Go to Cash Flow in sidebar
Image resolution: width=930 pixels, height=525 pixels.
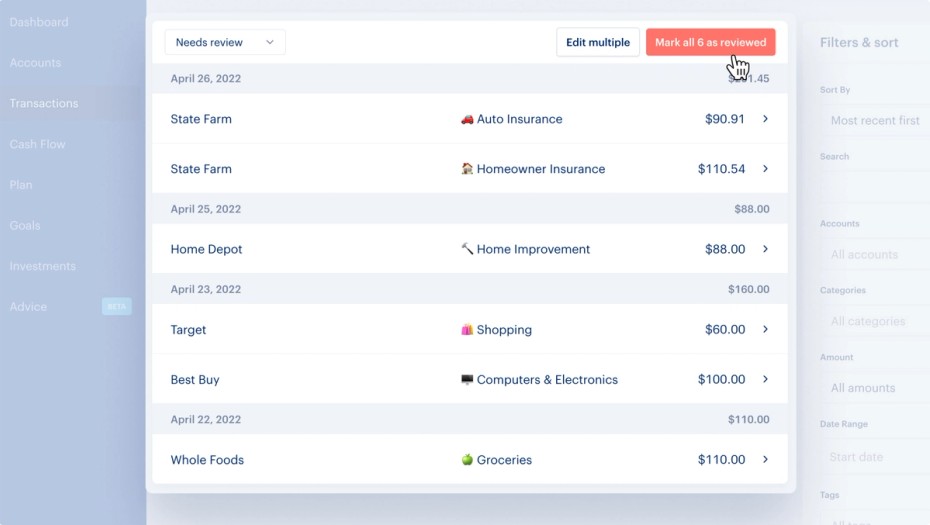pos(38,144)
